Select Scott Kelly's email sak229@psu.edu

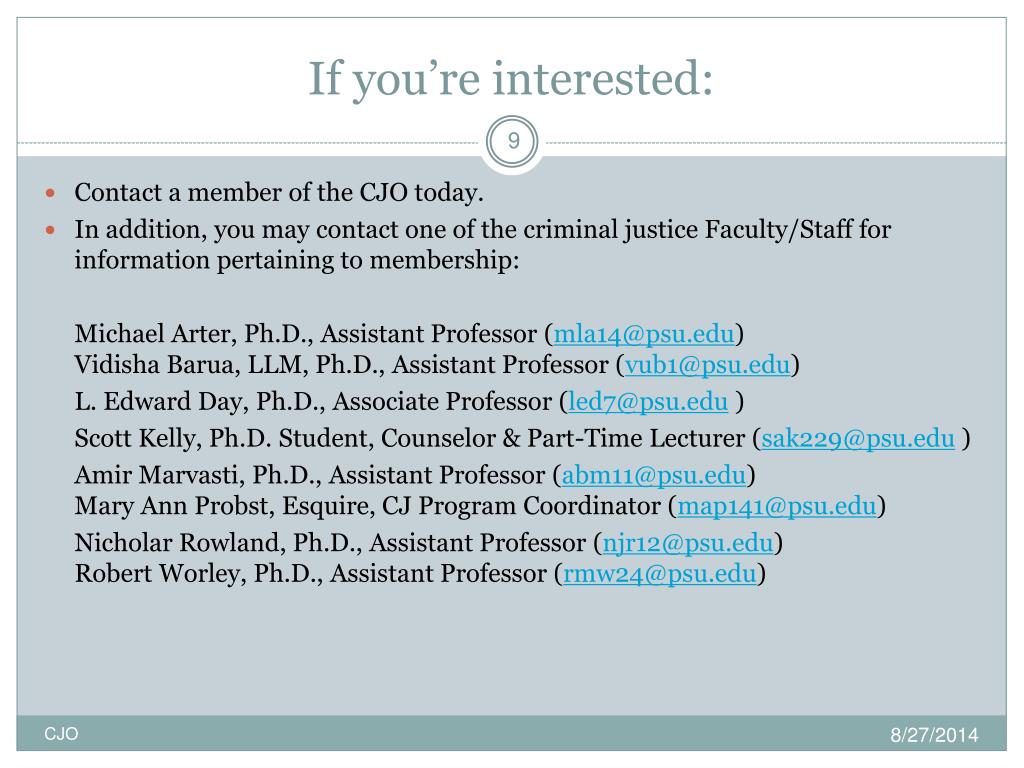tap(858, 438)
